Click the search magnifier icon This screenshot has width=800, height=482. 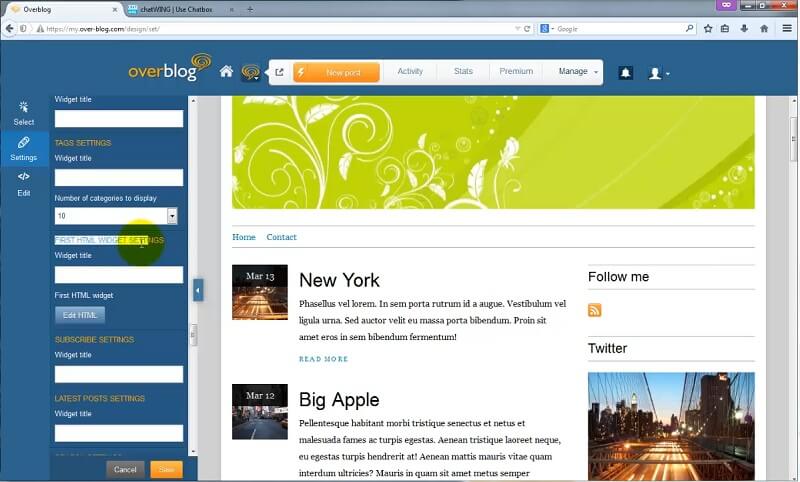pyautogui.click(x=689, y=29)
